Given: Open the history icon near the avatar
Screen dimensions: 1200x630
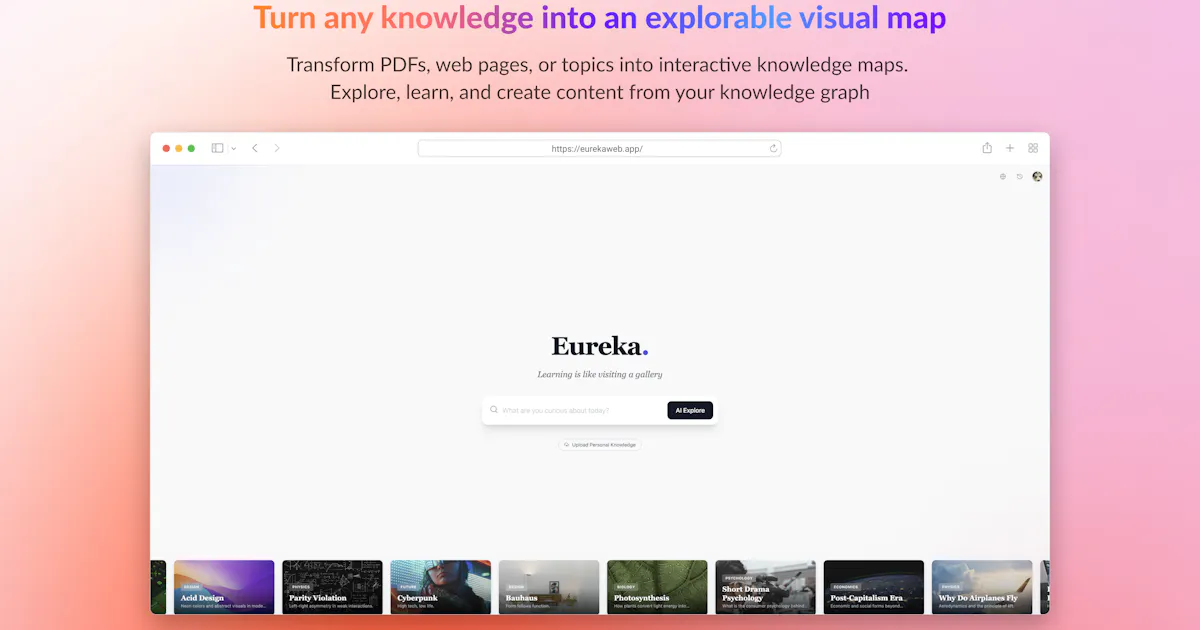Looking at the screenshot, I should pyautogui.click(x=1020, y=176).
